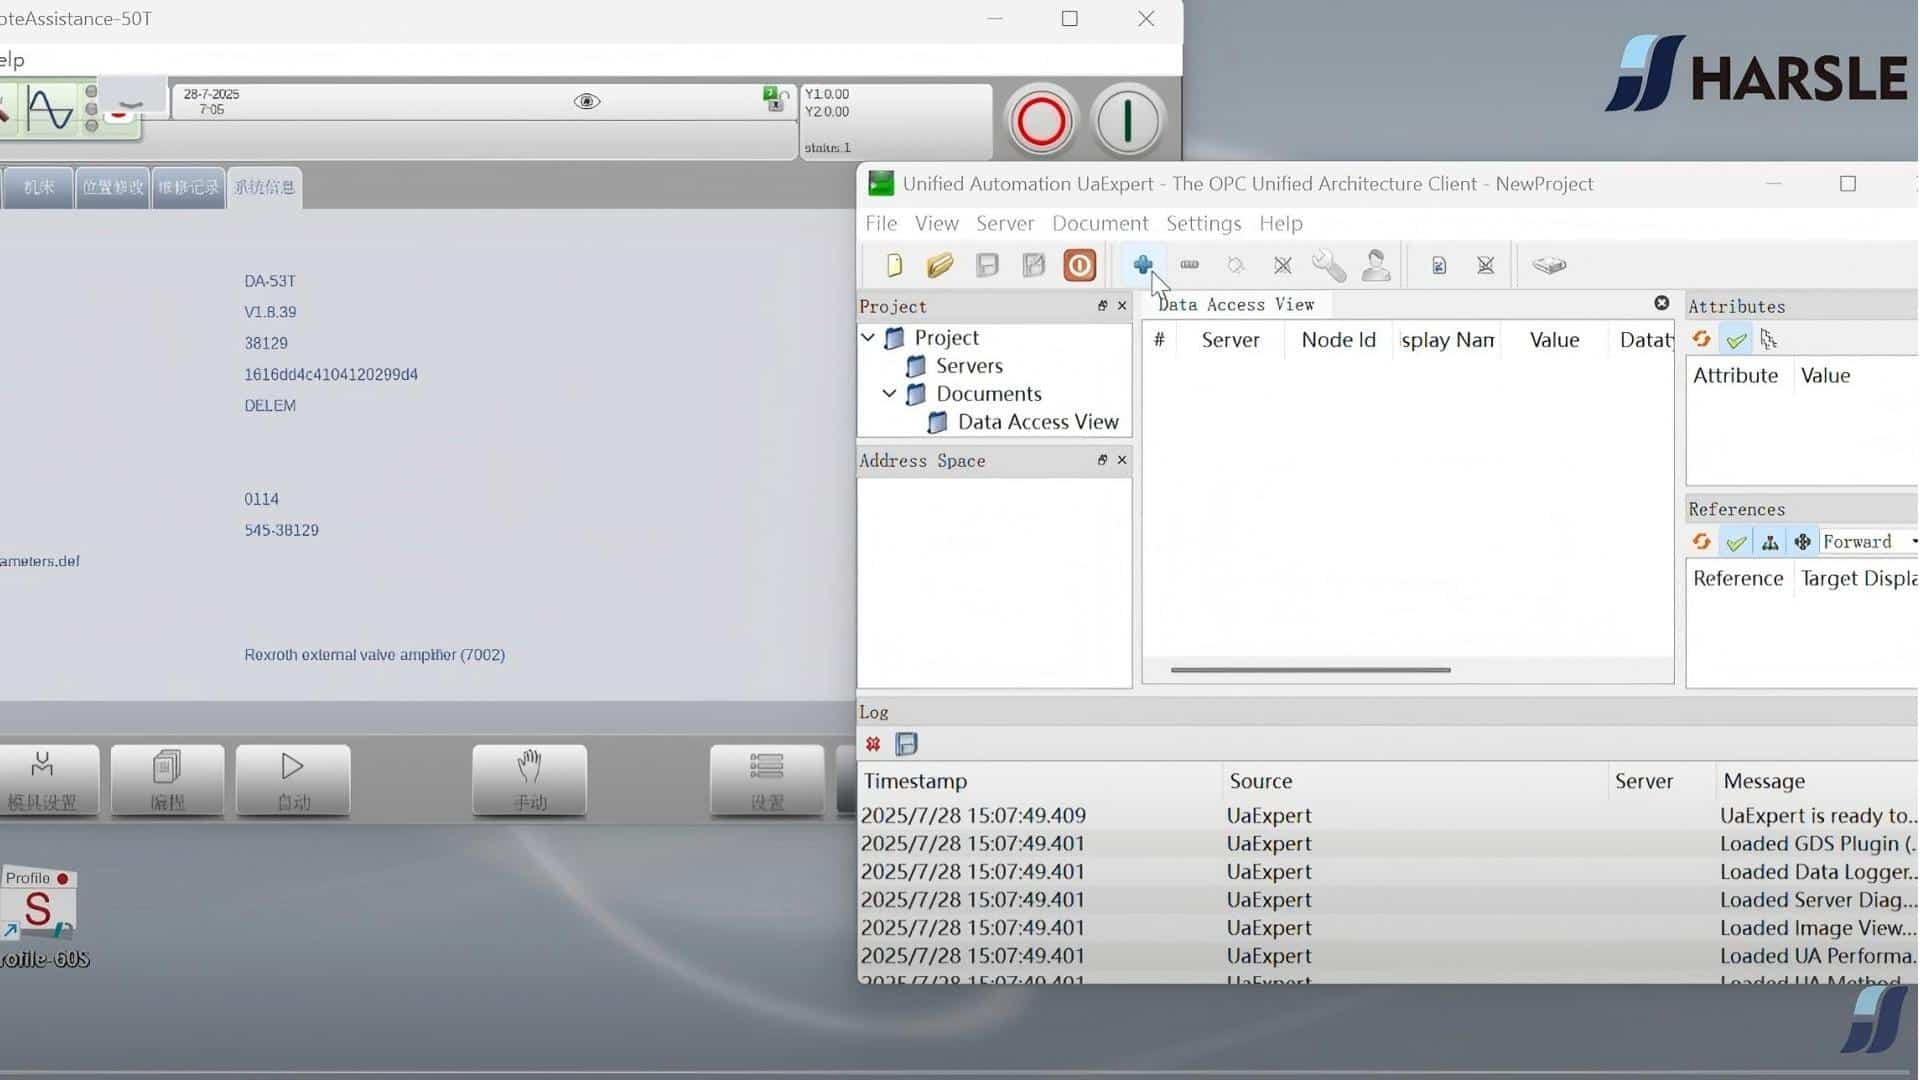Clear the log with the red X icon
This screenshot has width=1920, height=1080.
[x=873, y=744]
